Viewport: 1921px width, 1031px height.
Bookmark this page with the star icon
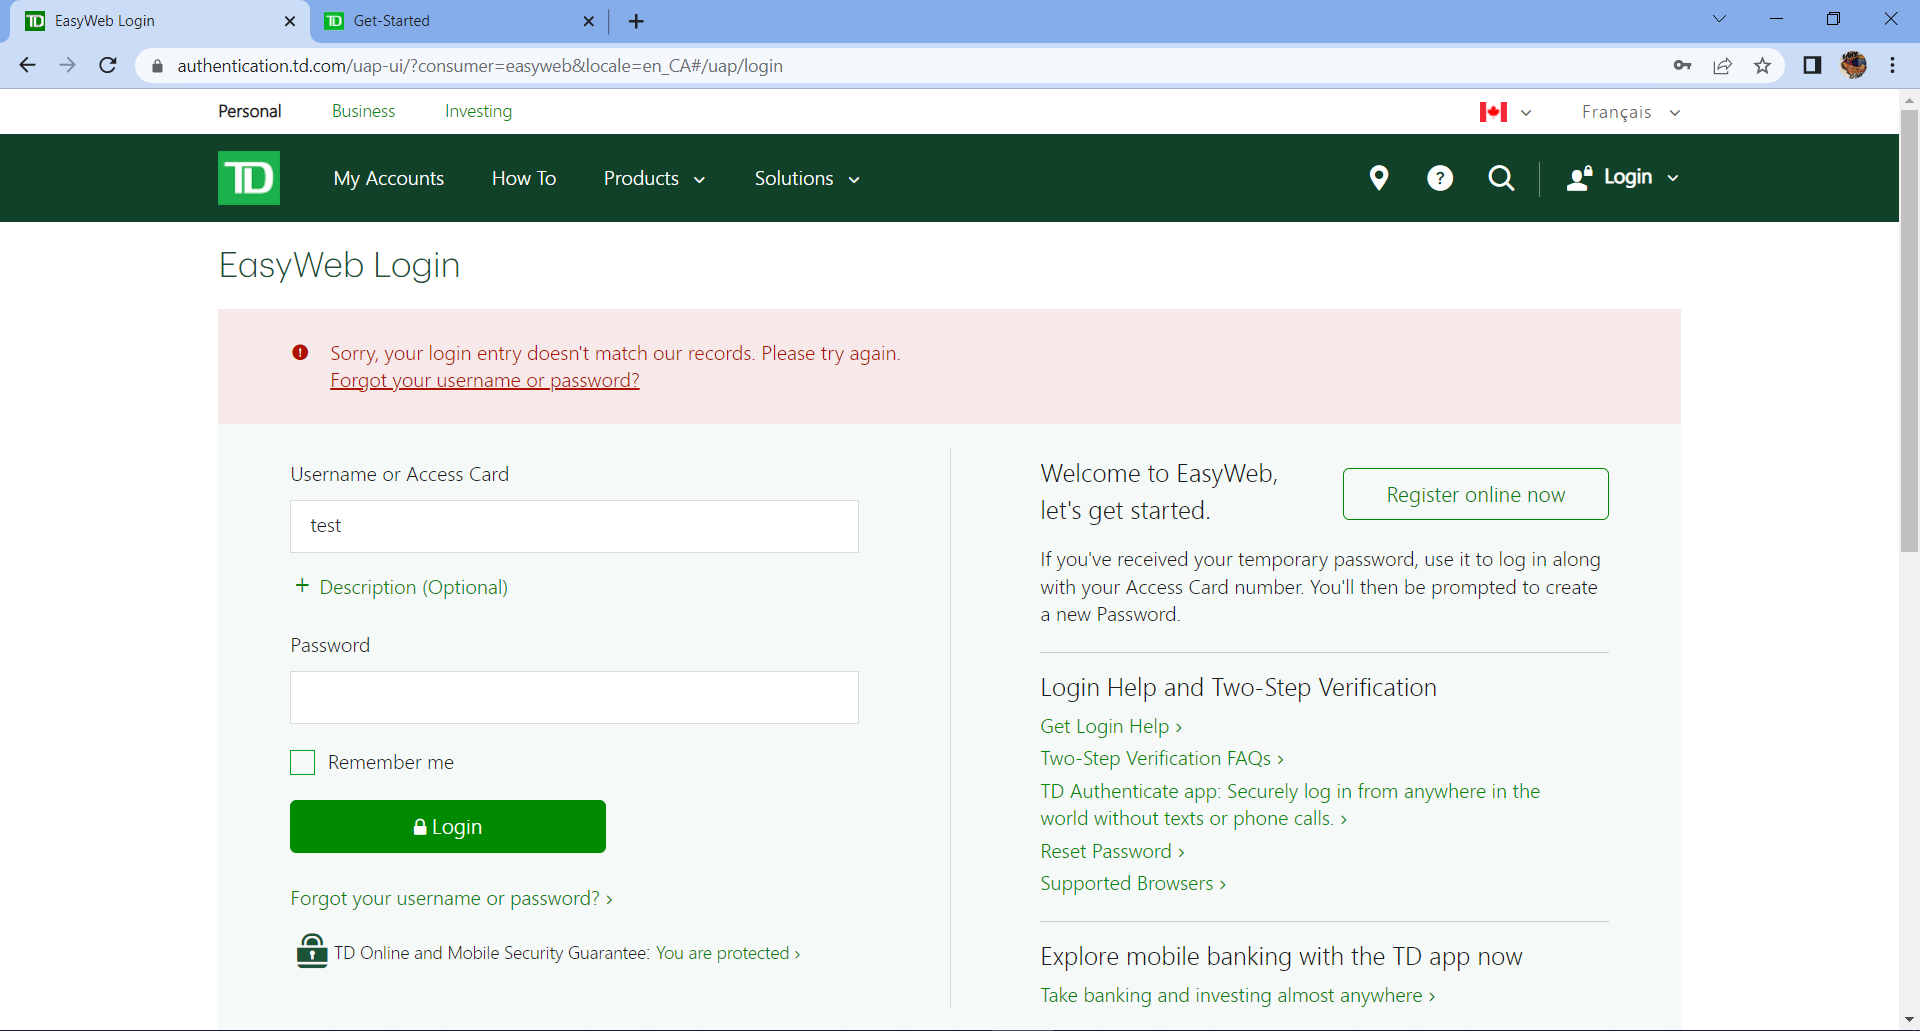coord(1763,65)
